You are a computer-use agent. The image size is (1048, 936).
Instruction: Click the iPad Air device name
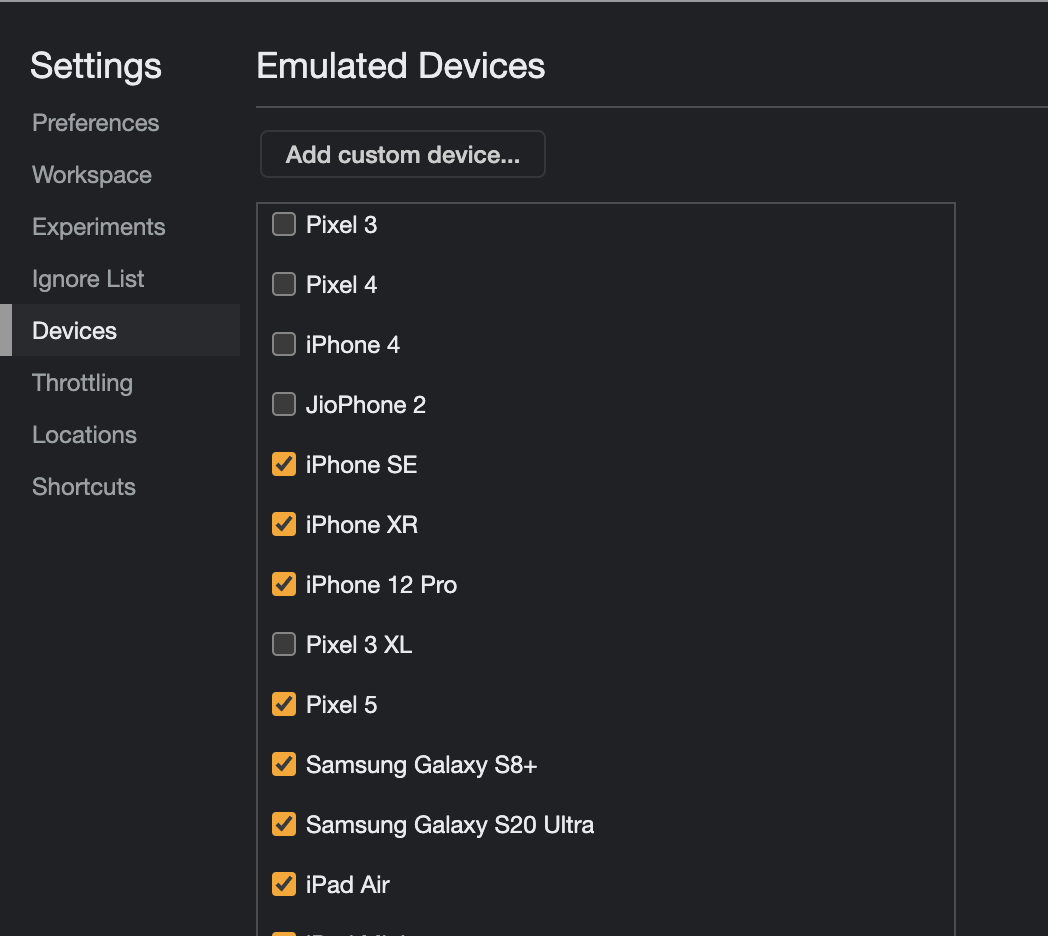pos(348,885)
